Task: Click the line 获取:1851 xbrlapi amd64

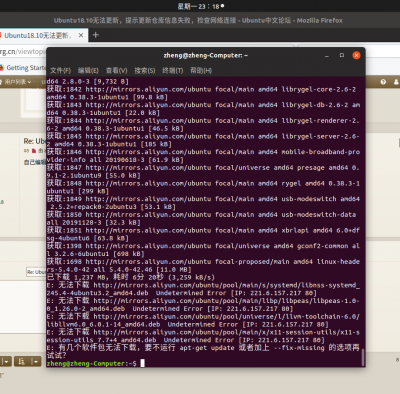Action: click(x=203, y=234)
